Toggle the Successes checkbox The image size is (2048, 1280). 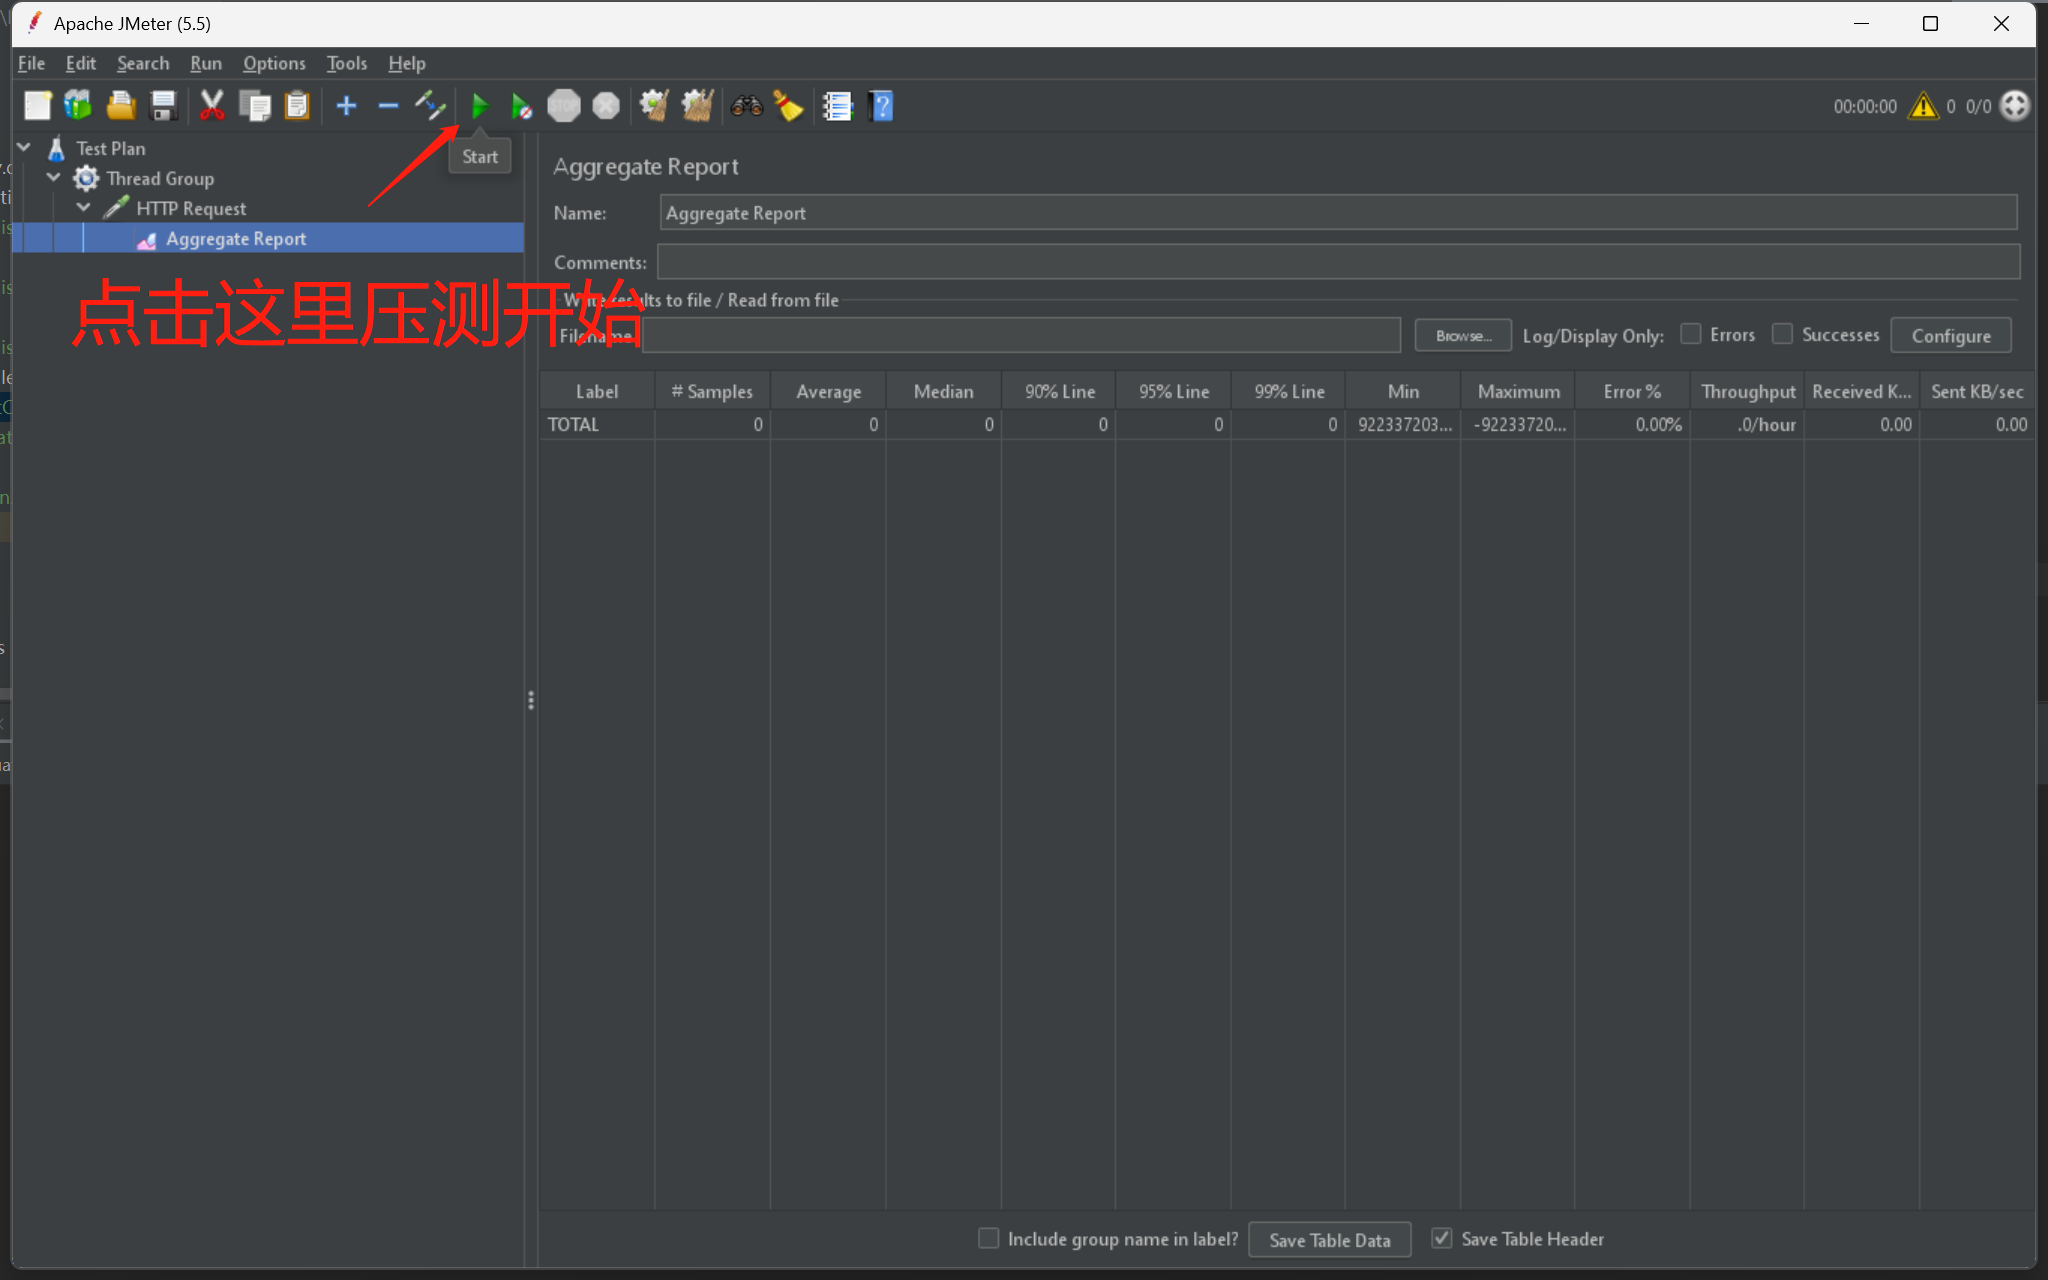(x=1782, y=334)
